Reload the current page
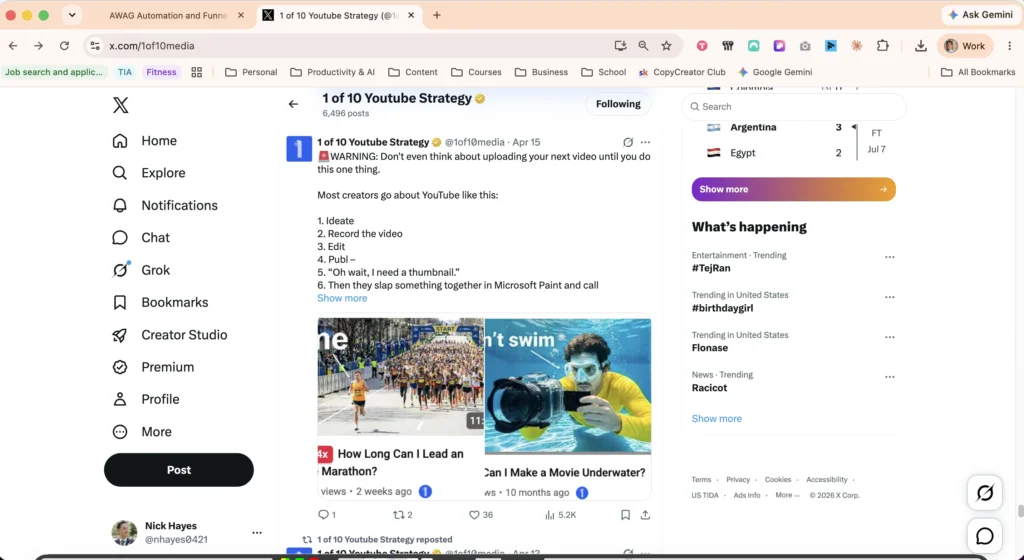The width and height of the screenshot is (1024, 560). point(64,46)
